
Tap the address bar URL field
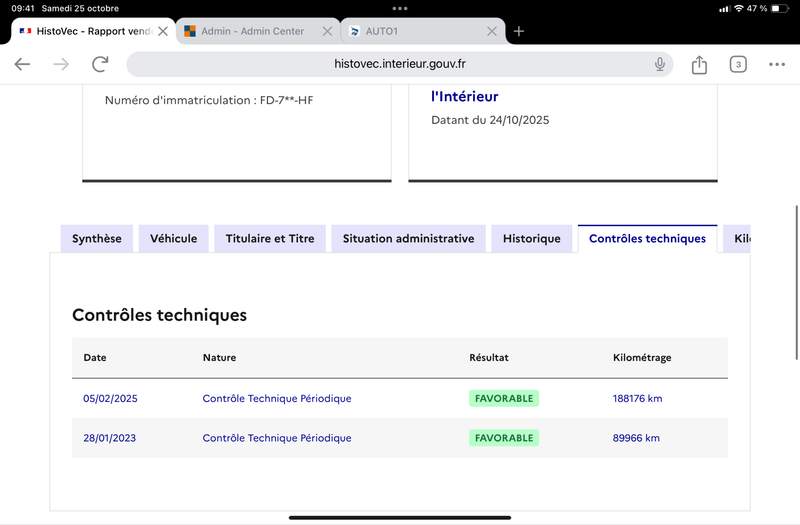pyautogui.click(x=400, y=64)
